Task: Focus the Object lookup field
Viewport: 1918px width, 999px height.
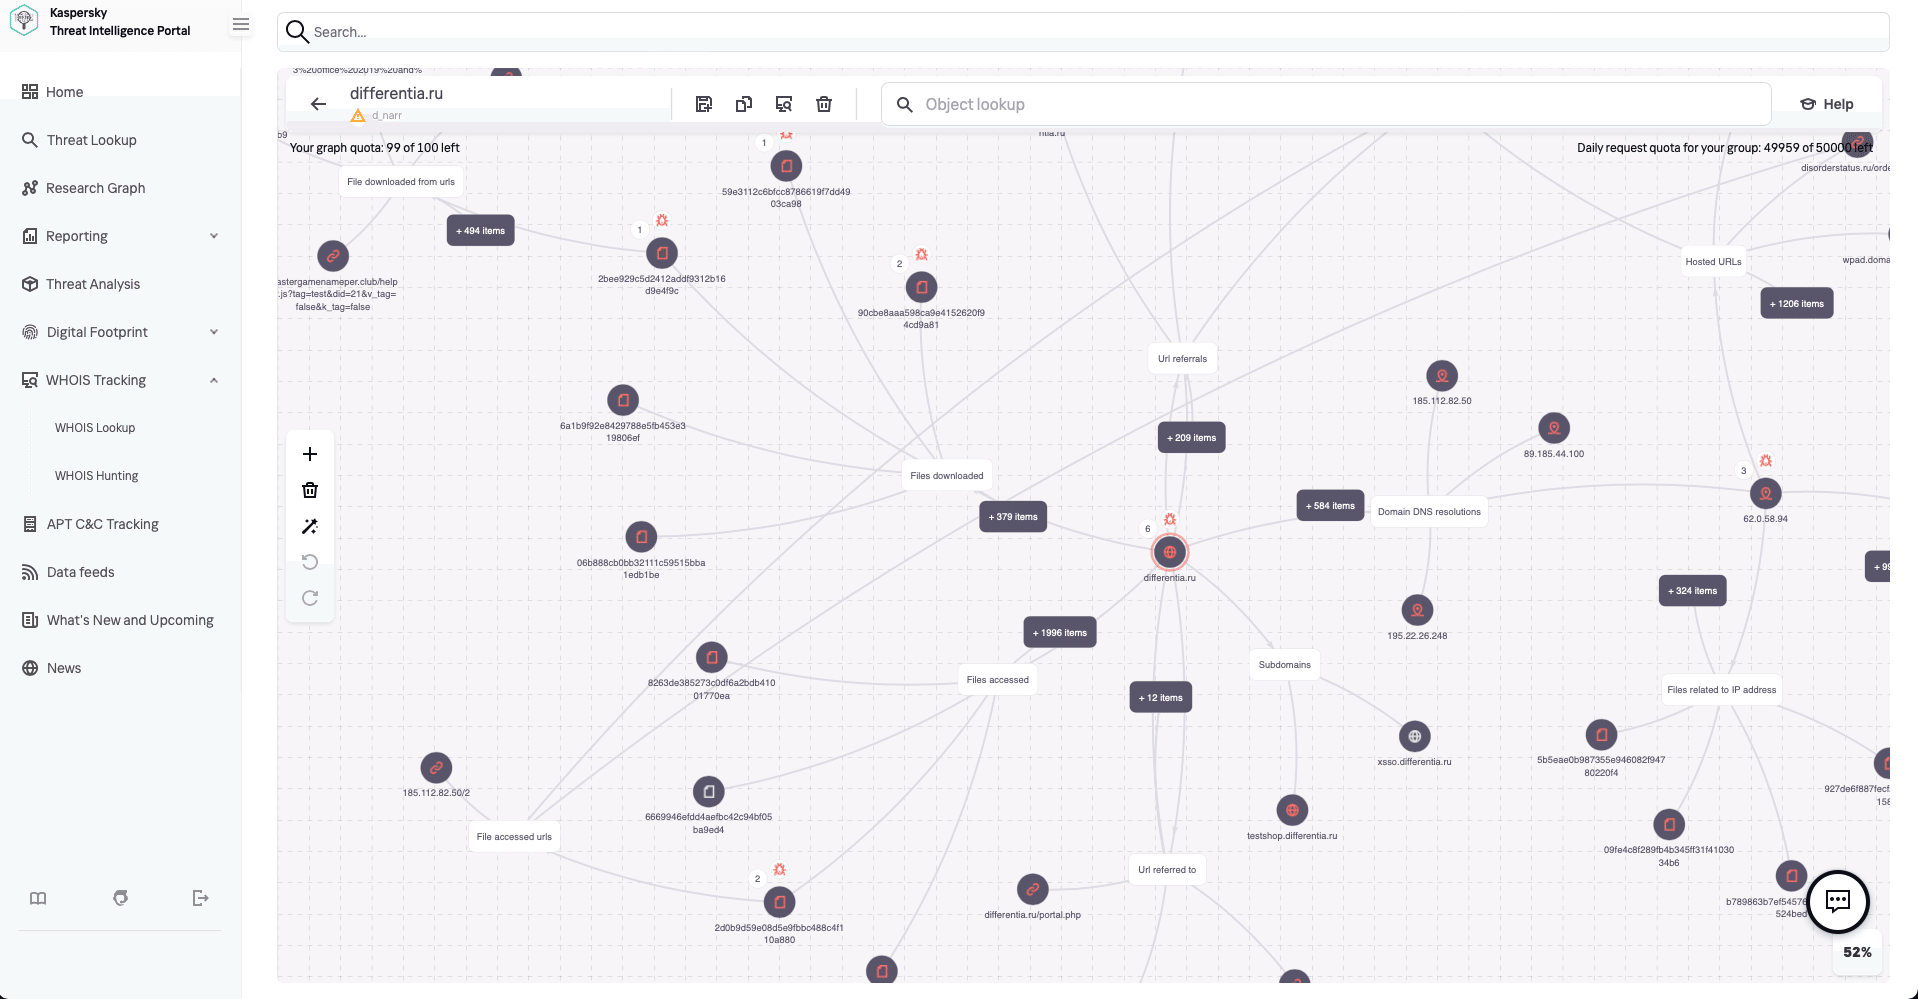Action: pyautogui.click(x=1326, y=104)
